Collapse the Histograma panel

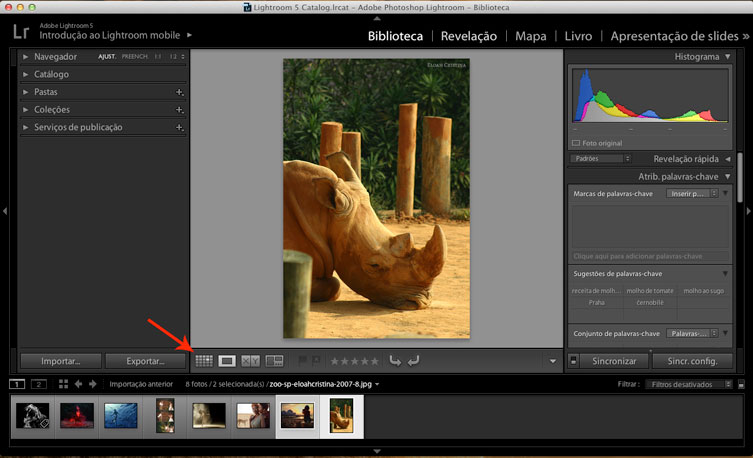click(x=726, y=57)
